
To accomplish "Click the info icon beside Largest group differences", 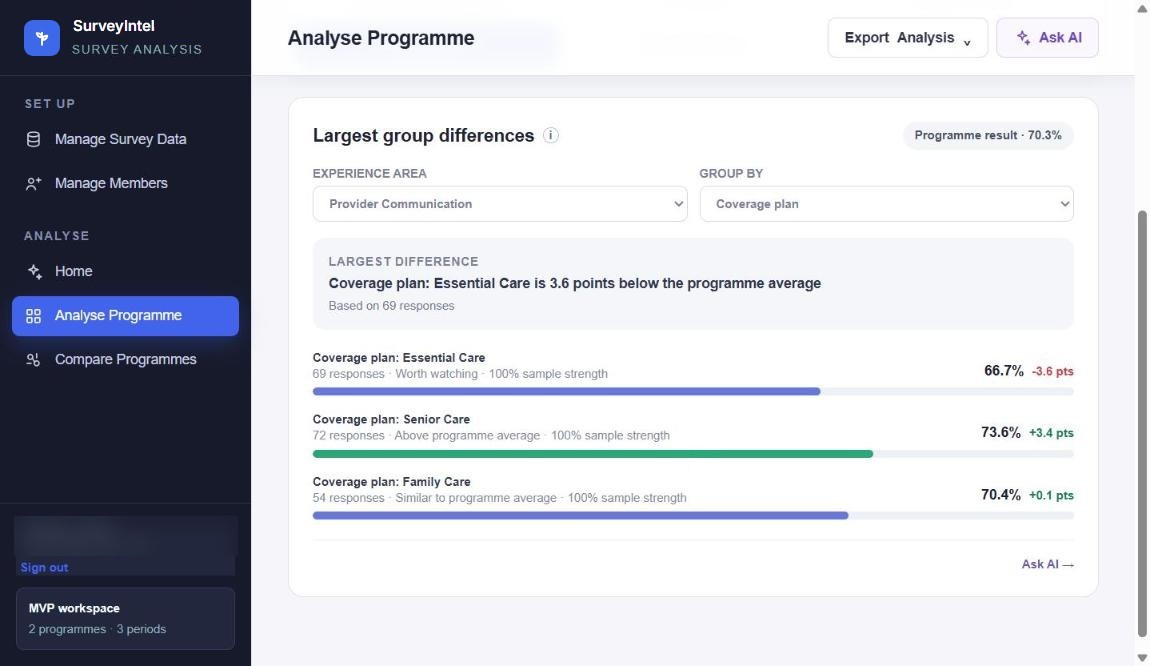I will pos(551,136).
